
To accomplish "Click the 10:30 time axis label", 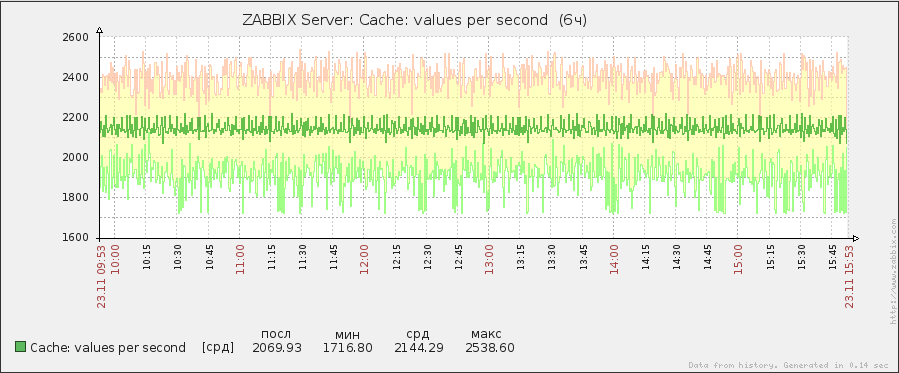I will click(x=177, y=257).
